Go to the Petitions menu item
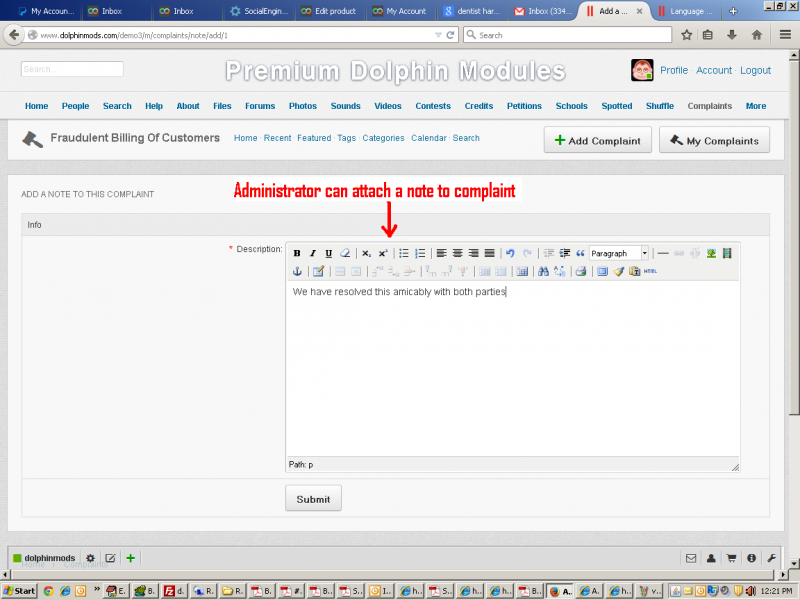The width and height of the screenshot is (800, 600). tap(524, 106)
